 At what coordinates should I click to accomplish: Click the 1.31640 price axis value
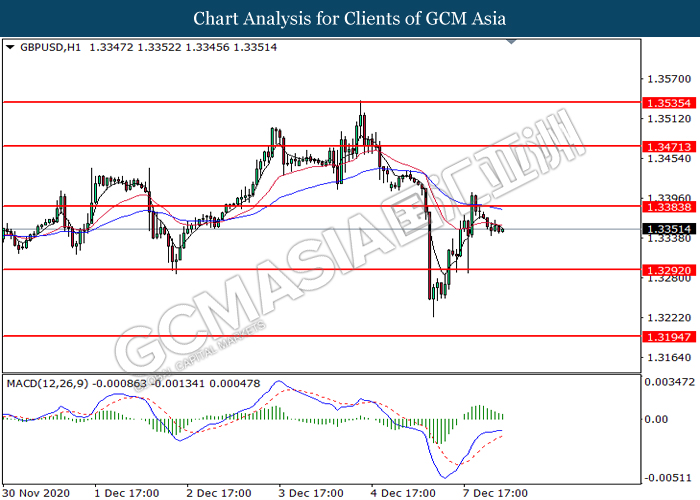[x=669, y=358]
